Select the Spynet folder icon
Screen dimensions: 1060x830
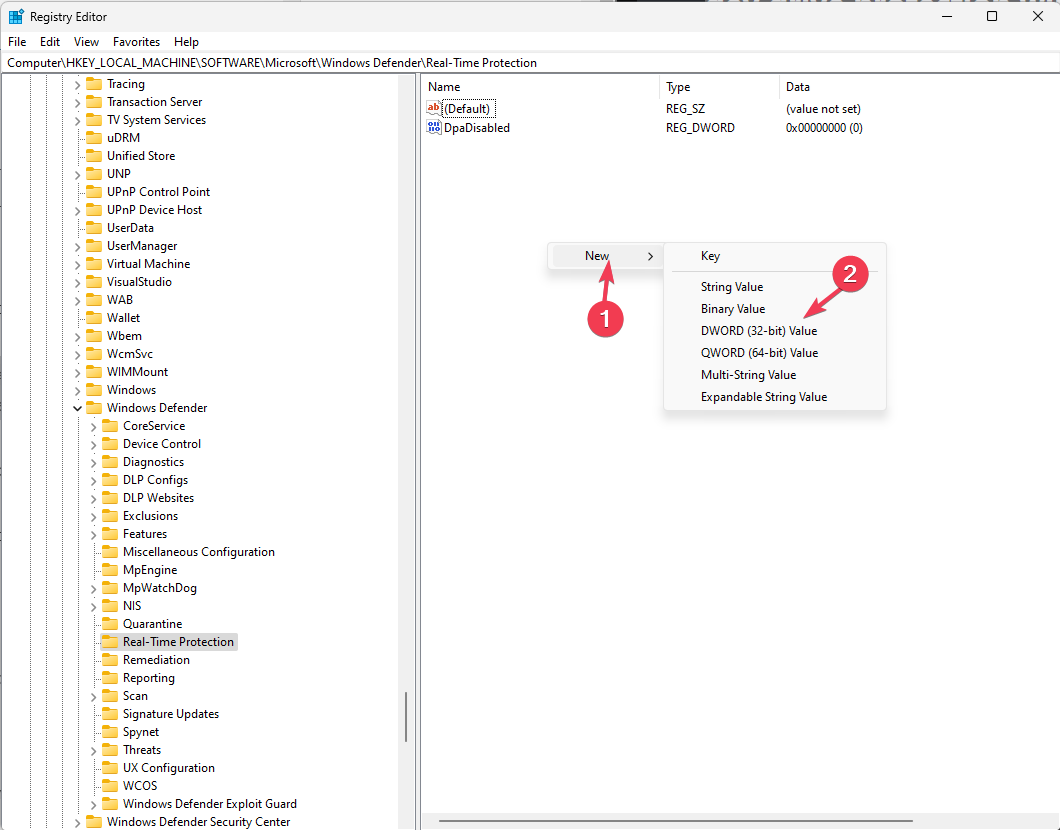(110, 732)
